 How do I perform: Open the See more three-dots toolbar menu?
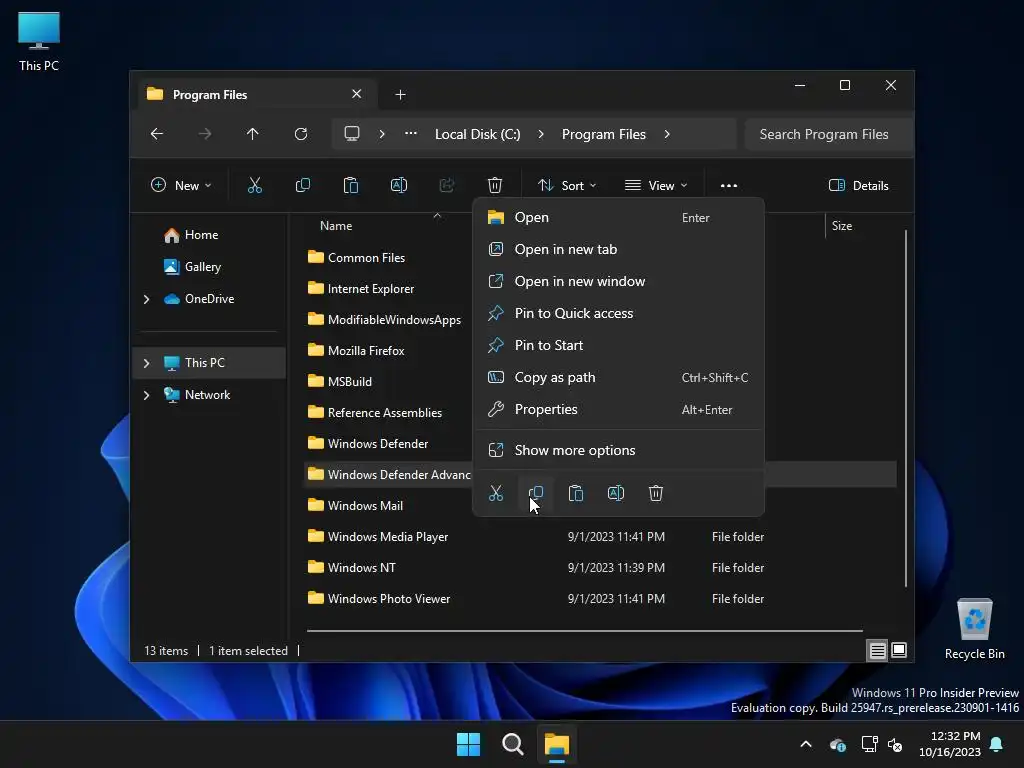[x=729, y=185]
